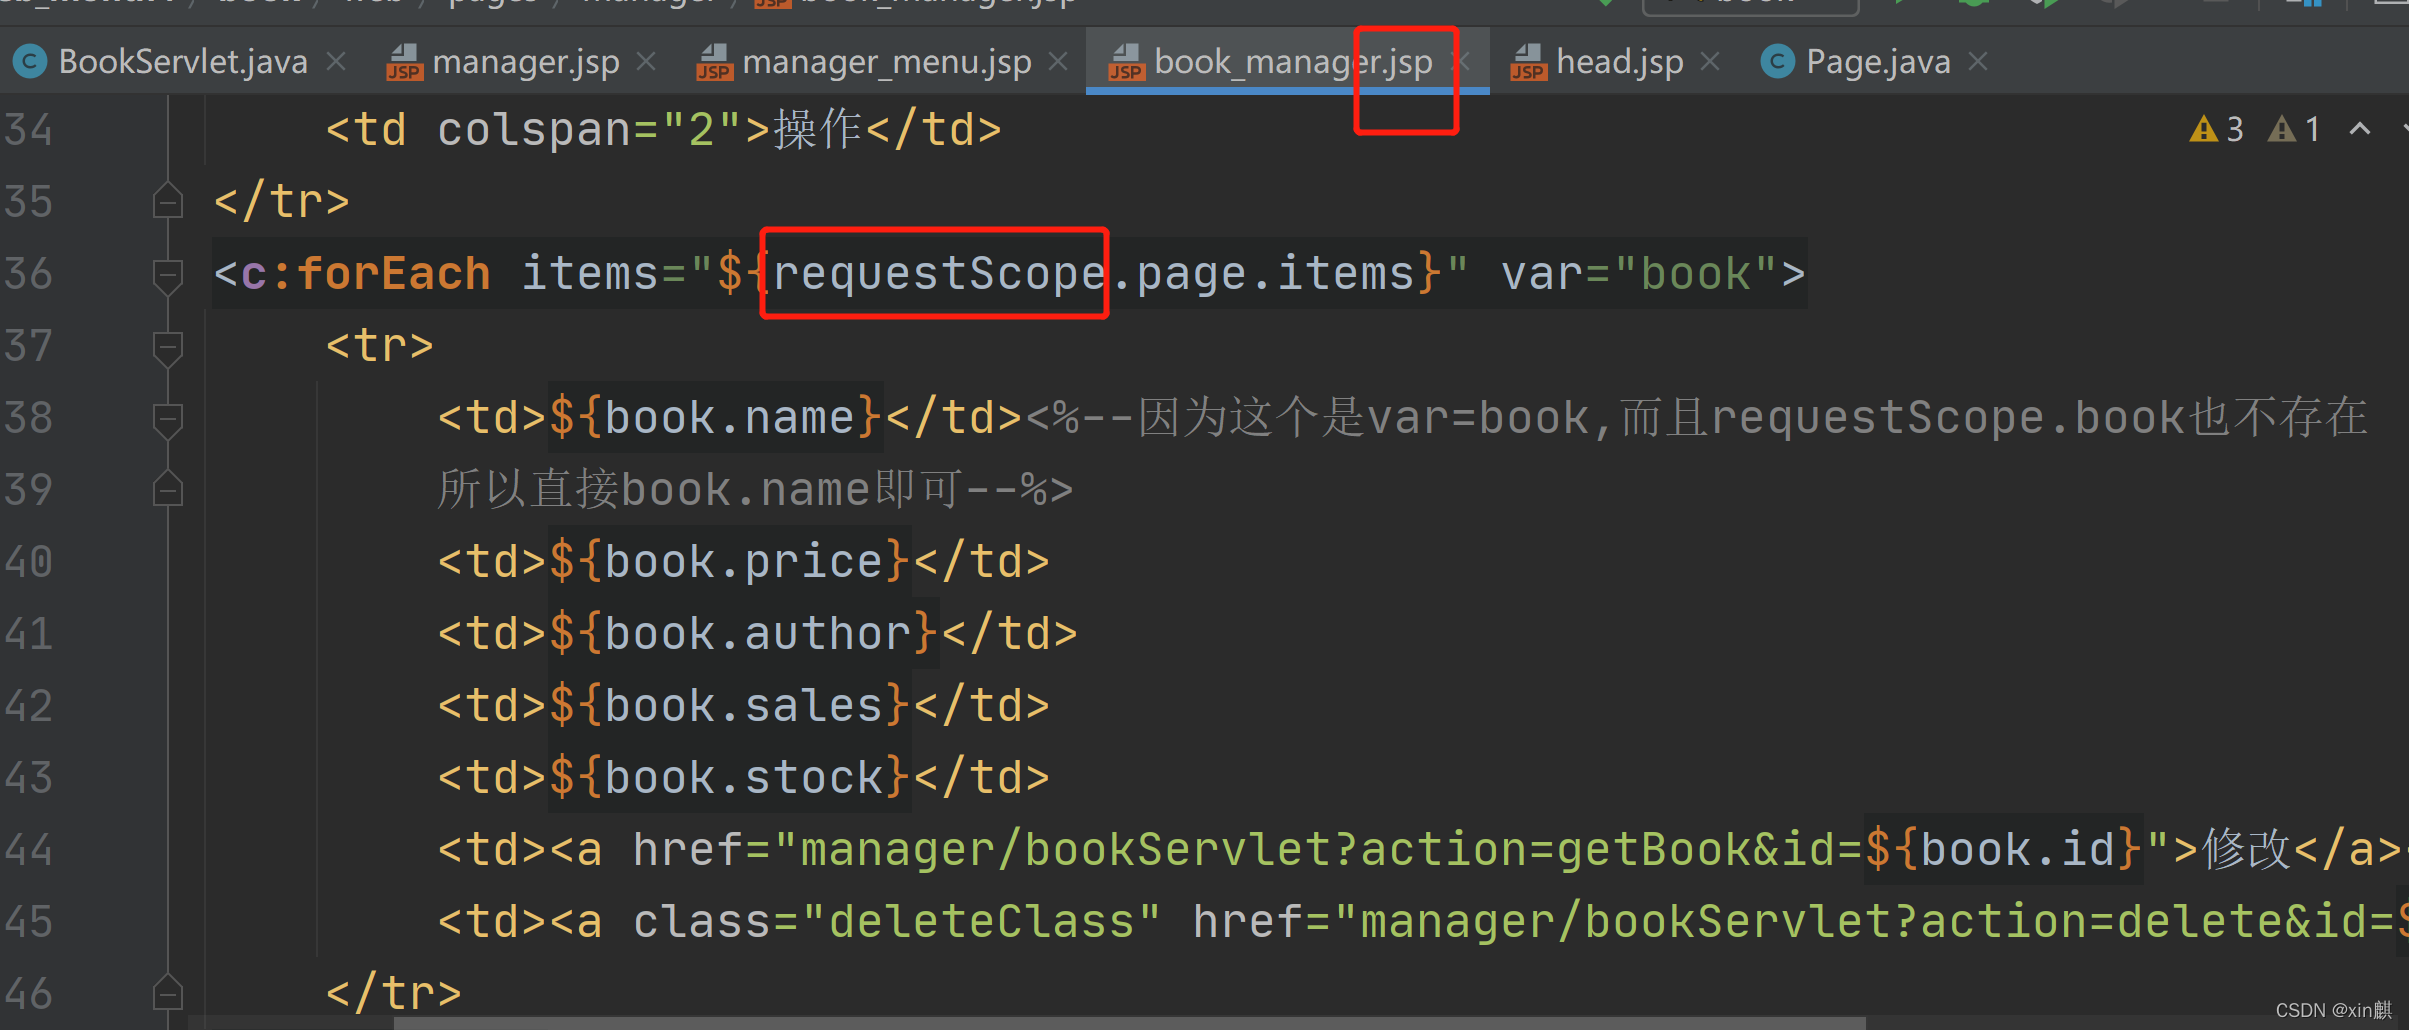Image resolution: width=2409 pixels, height=1030 pixels.
Task: Close the Page.java tab
Action: (1977, 62)
